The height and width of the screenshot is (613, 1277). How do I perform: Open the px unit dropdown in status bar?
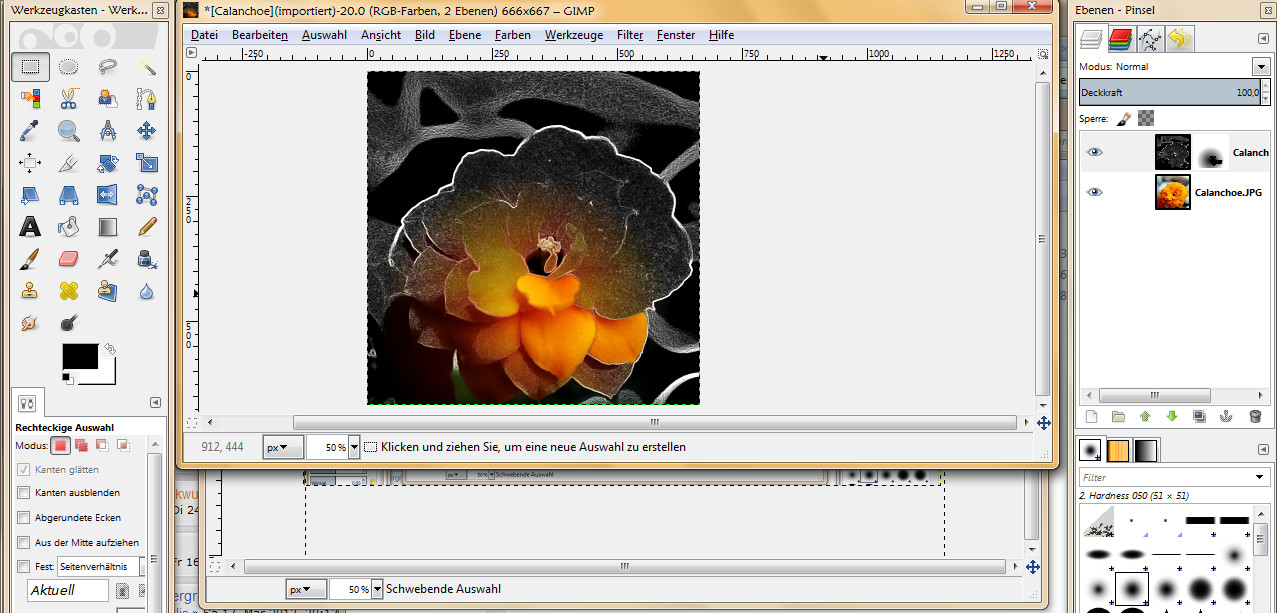pyautogui.click(x=283, y=447)
